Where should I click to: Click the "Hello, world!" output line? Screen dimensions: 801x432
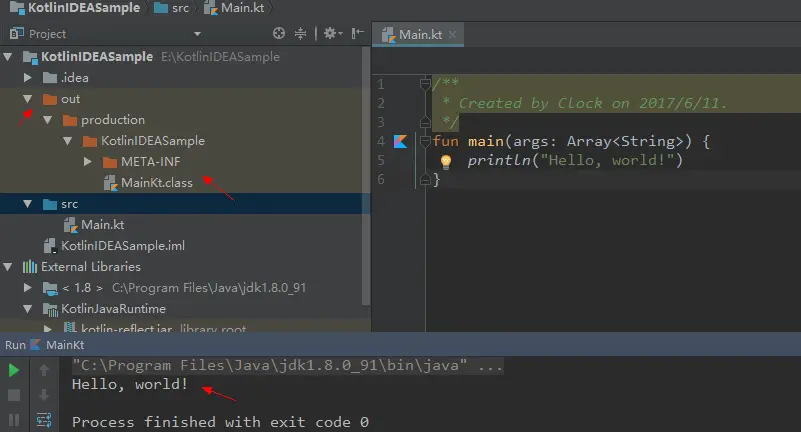(130, 384)
